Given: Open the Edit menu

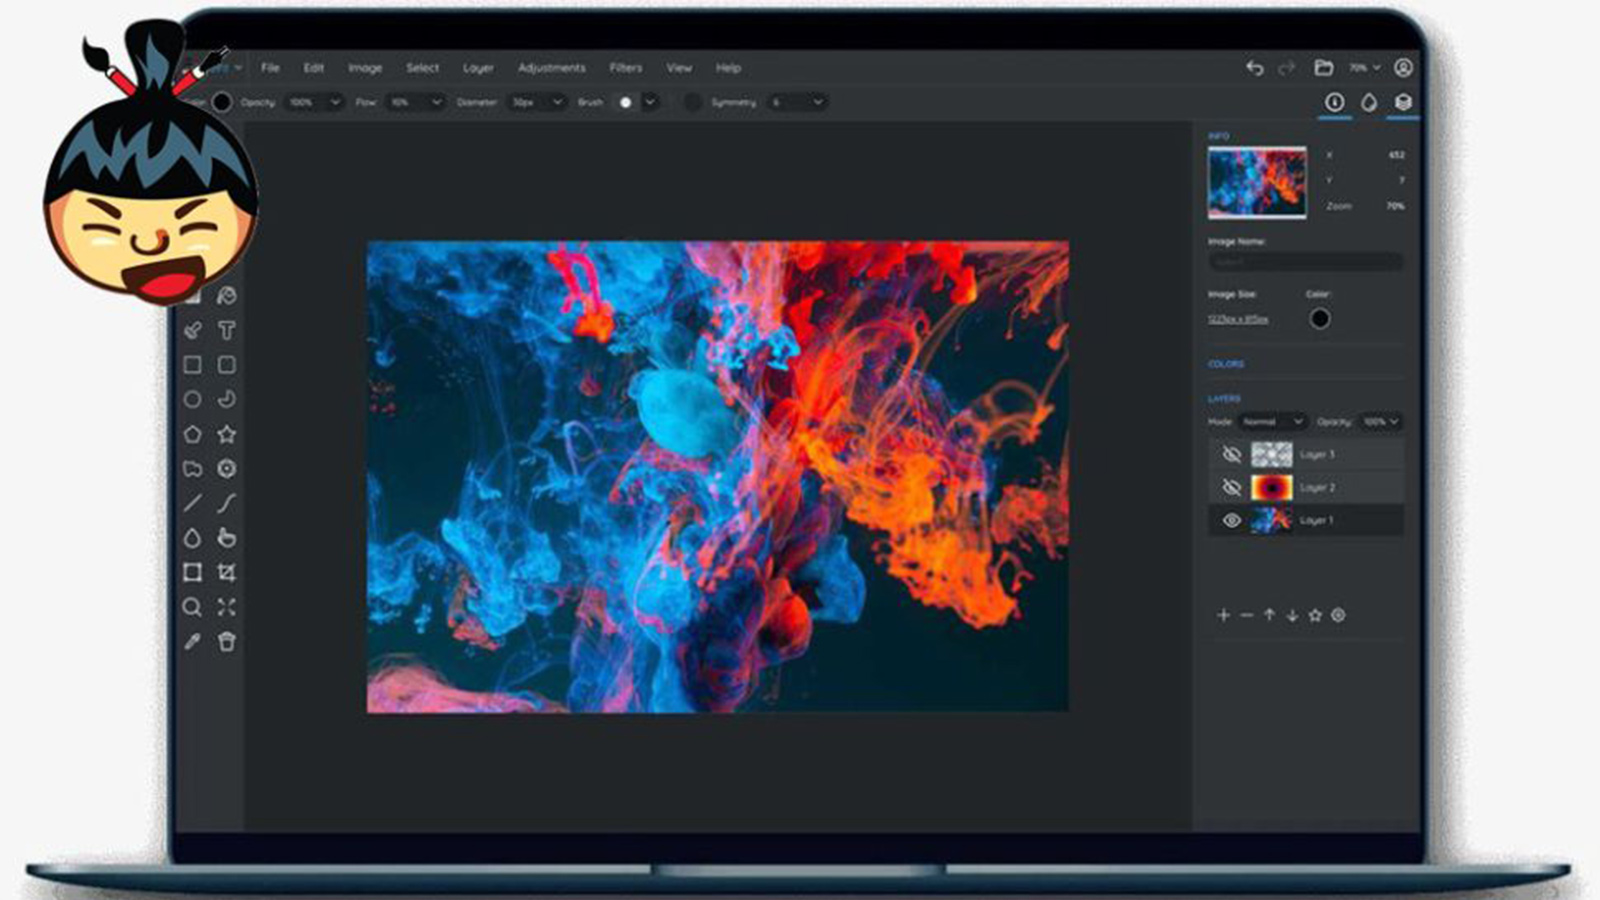Looking at the screenshot, I should coord(314,68).
